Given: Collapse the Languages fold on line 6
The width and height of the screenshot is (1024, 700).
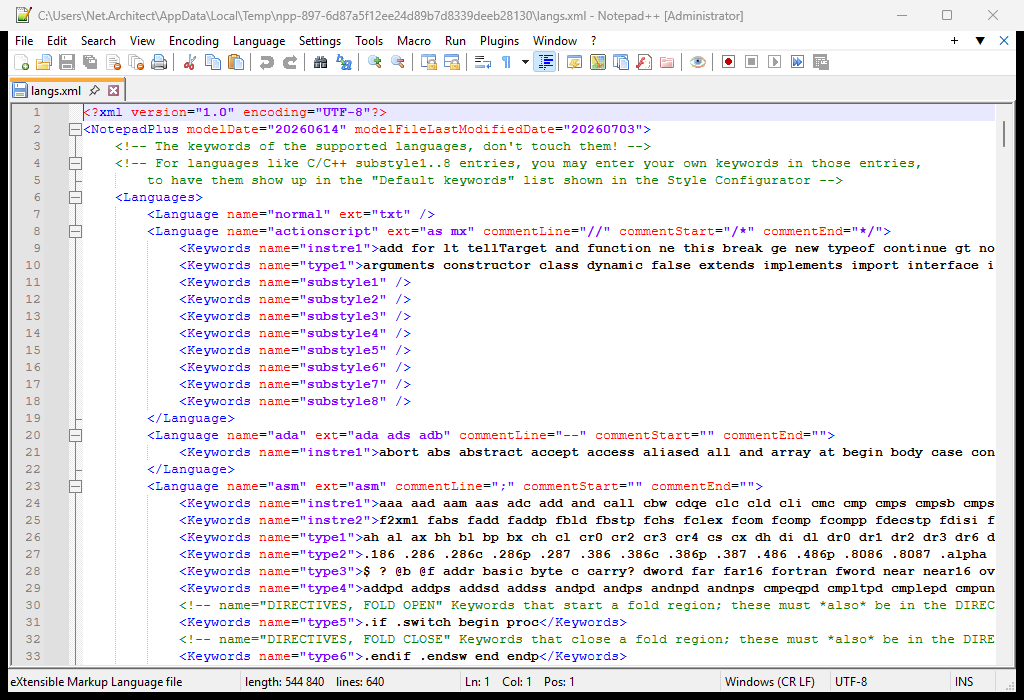Looking at the screenshot, I should pyautogui.click(x=76, y=197).
